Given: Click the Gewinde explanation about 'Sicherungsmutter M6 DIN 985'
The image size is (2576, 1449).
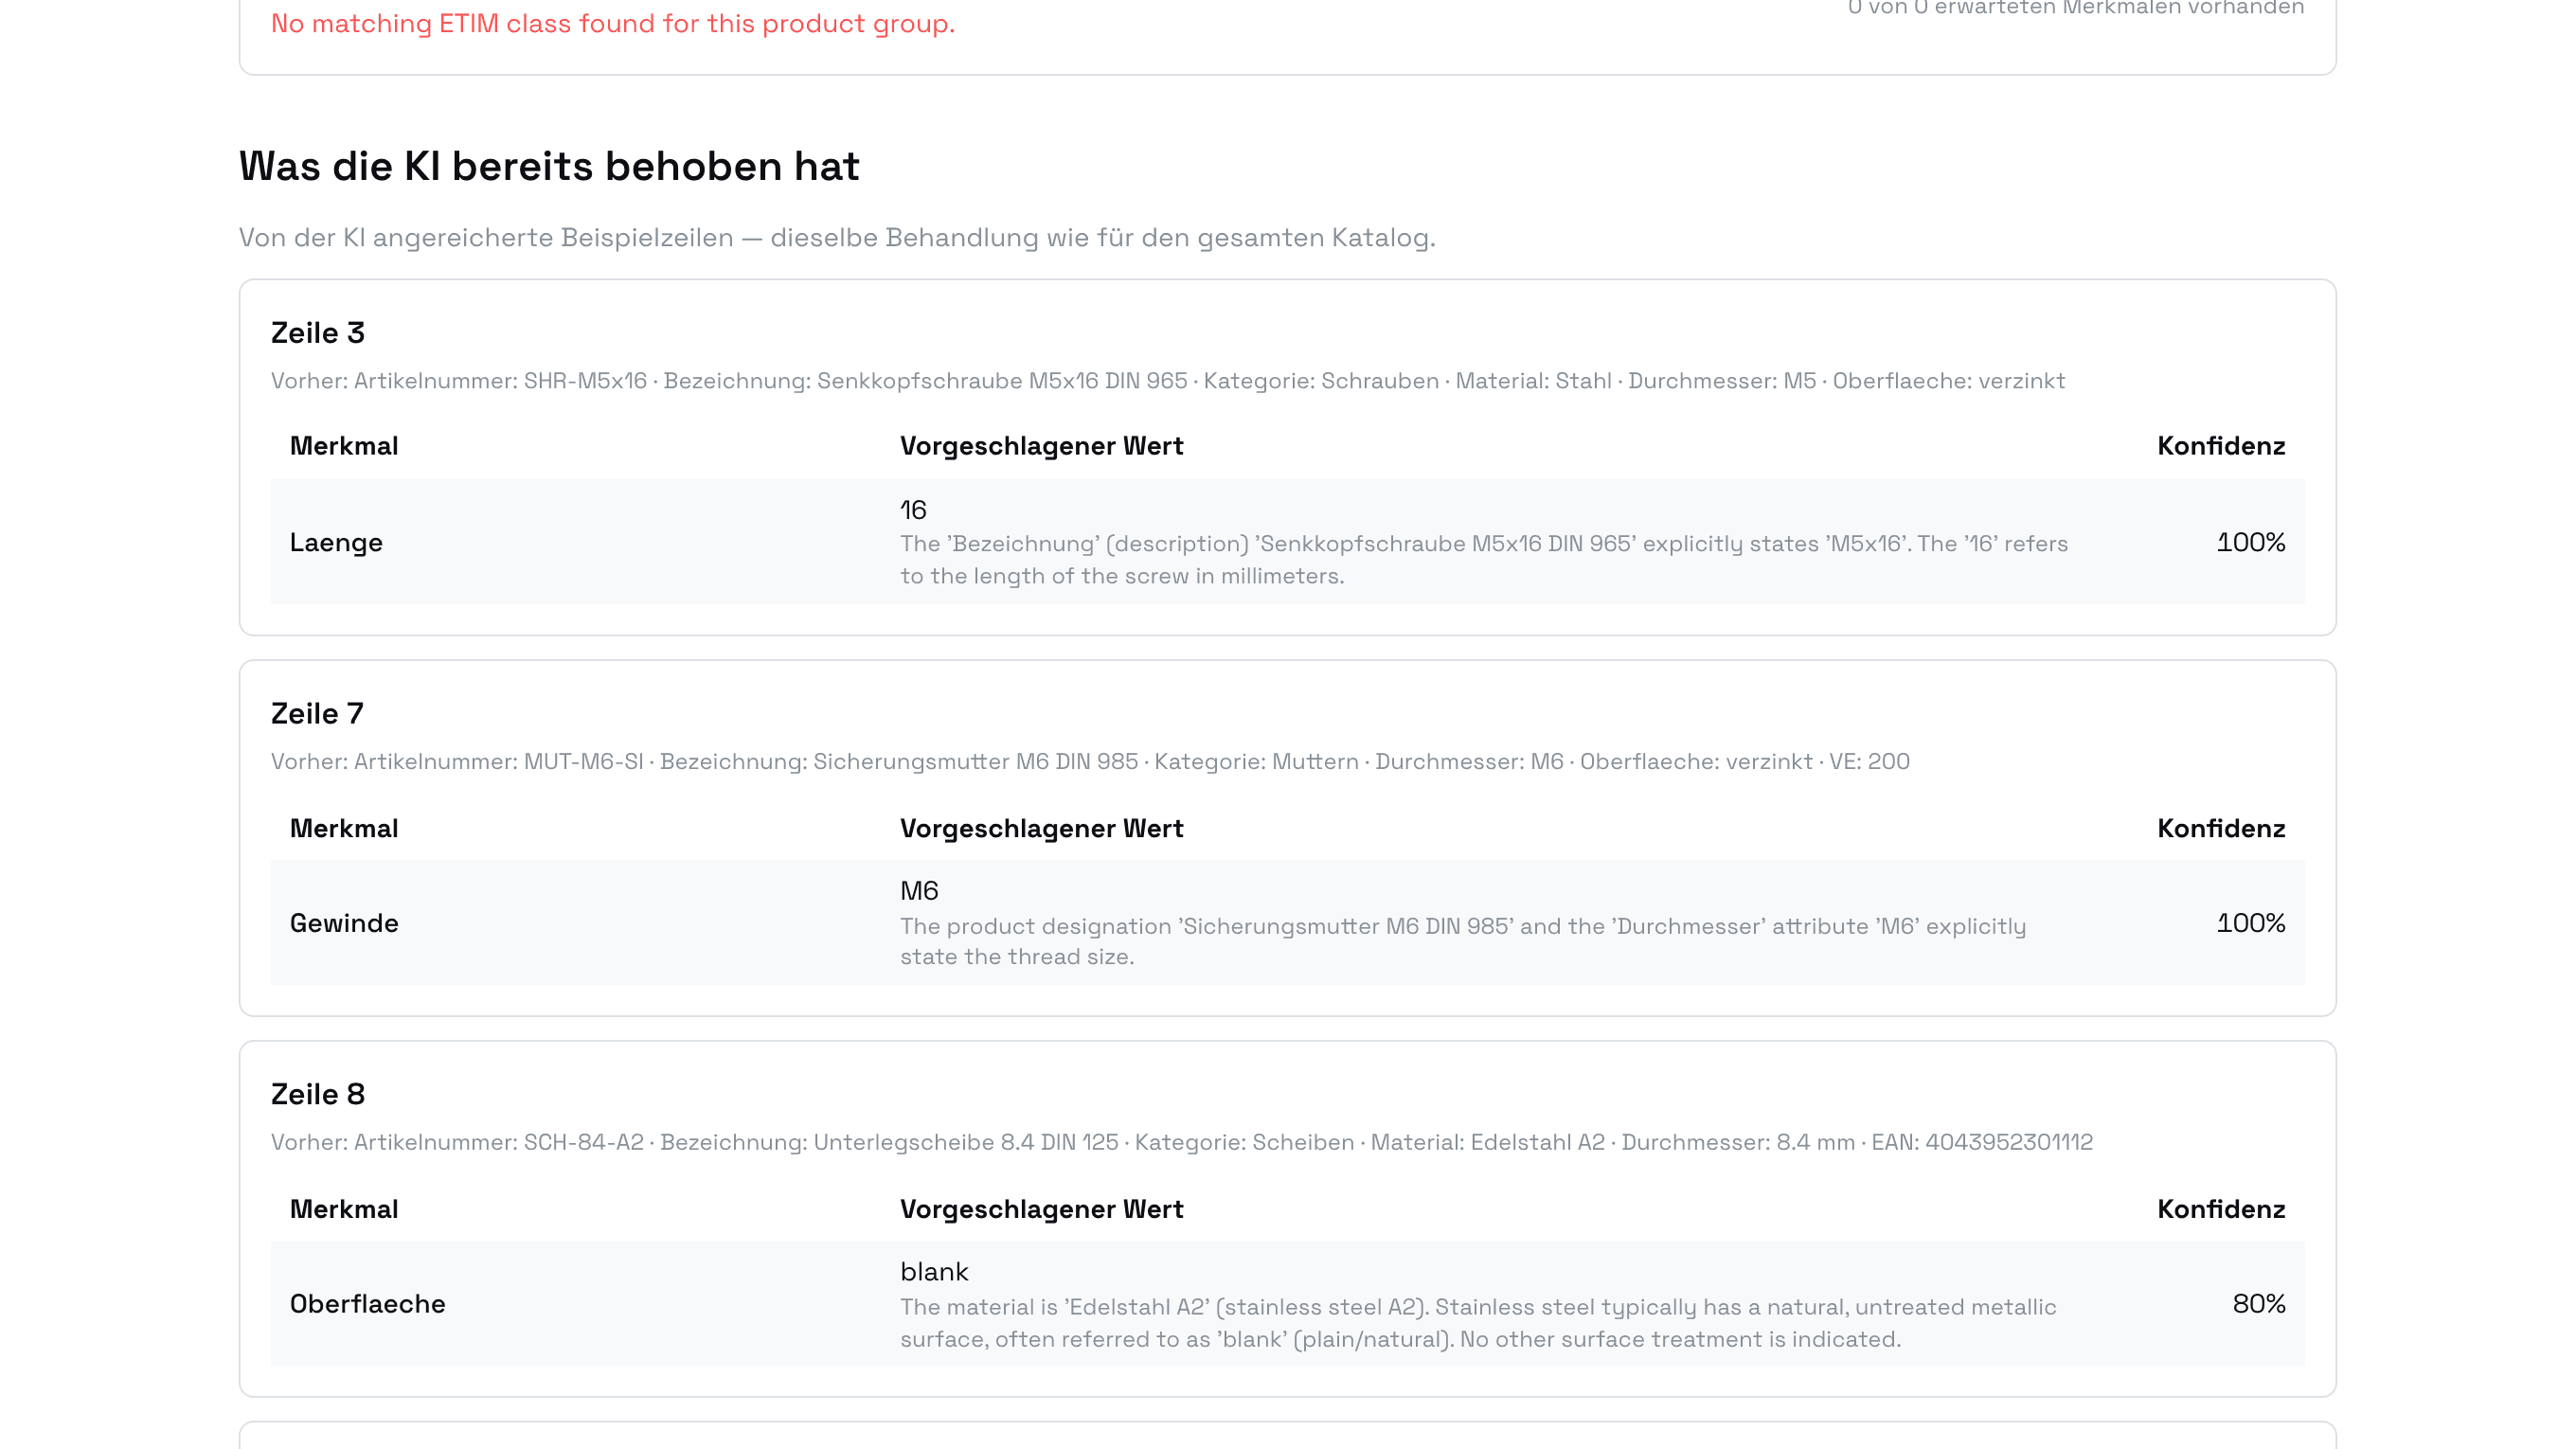Looking at the screenshot, I should [1463, 941].
